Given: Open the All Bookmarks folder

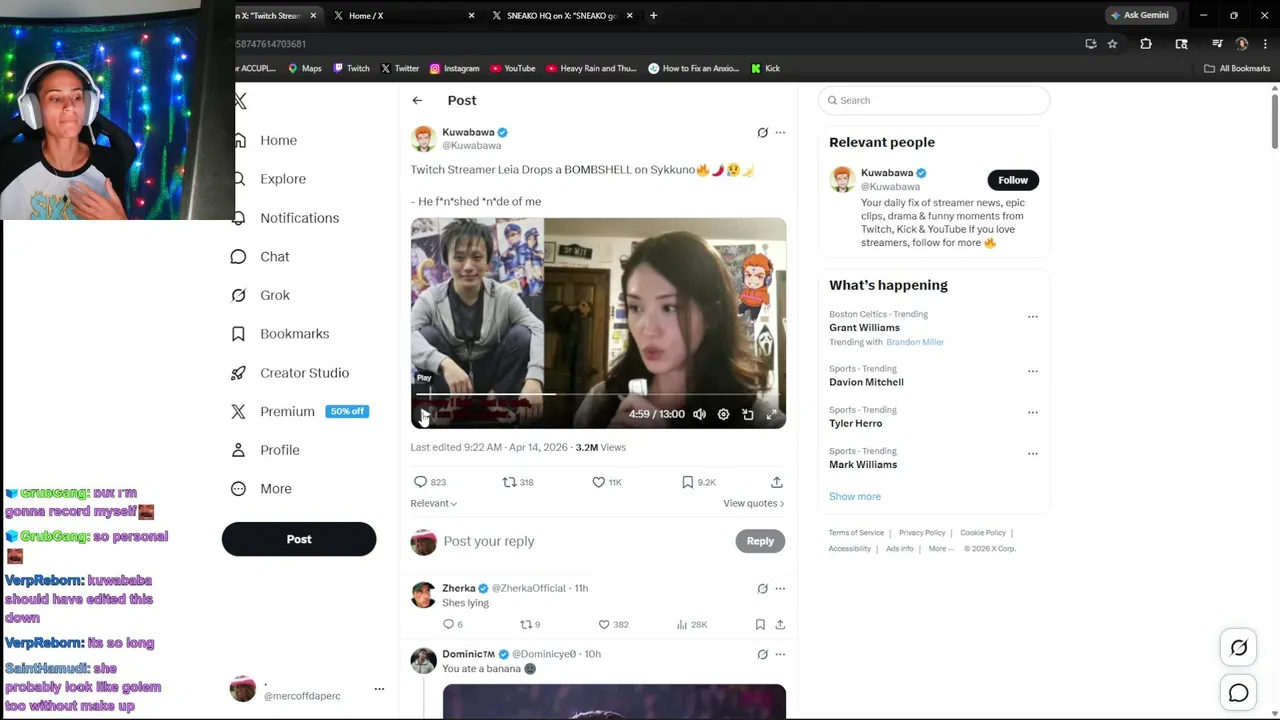Looking at the screenshot, I should (x=1237, y=68).
